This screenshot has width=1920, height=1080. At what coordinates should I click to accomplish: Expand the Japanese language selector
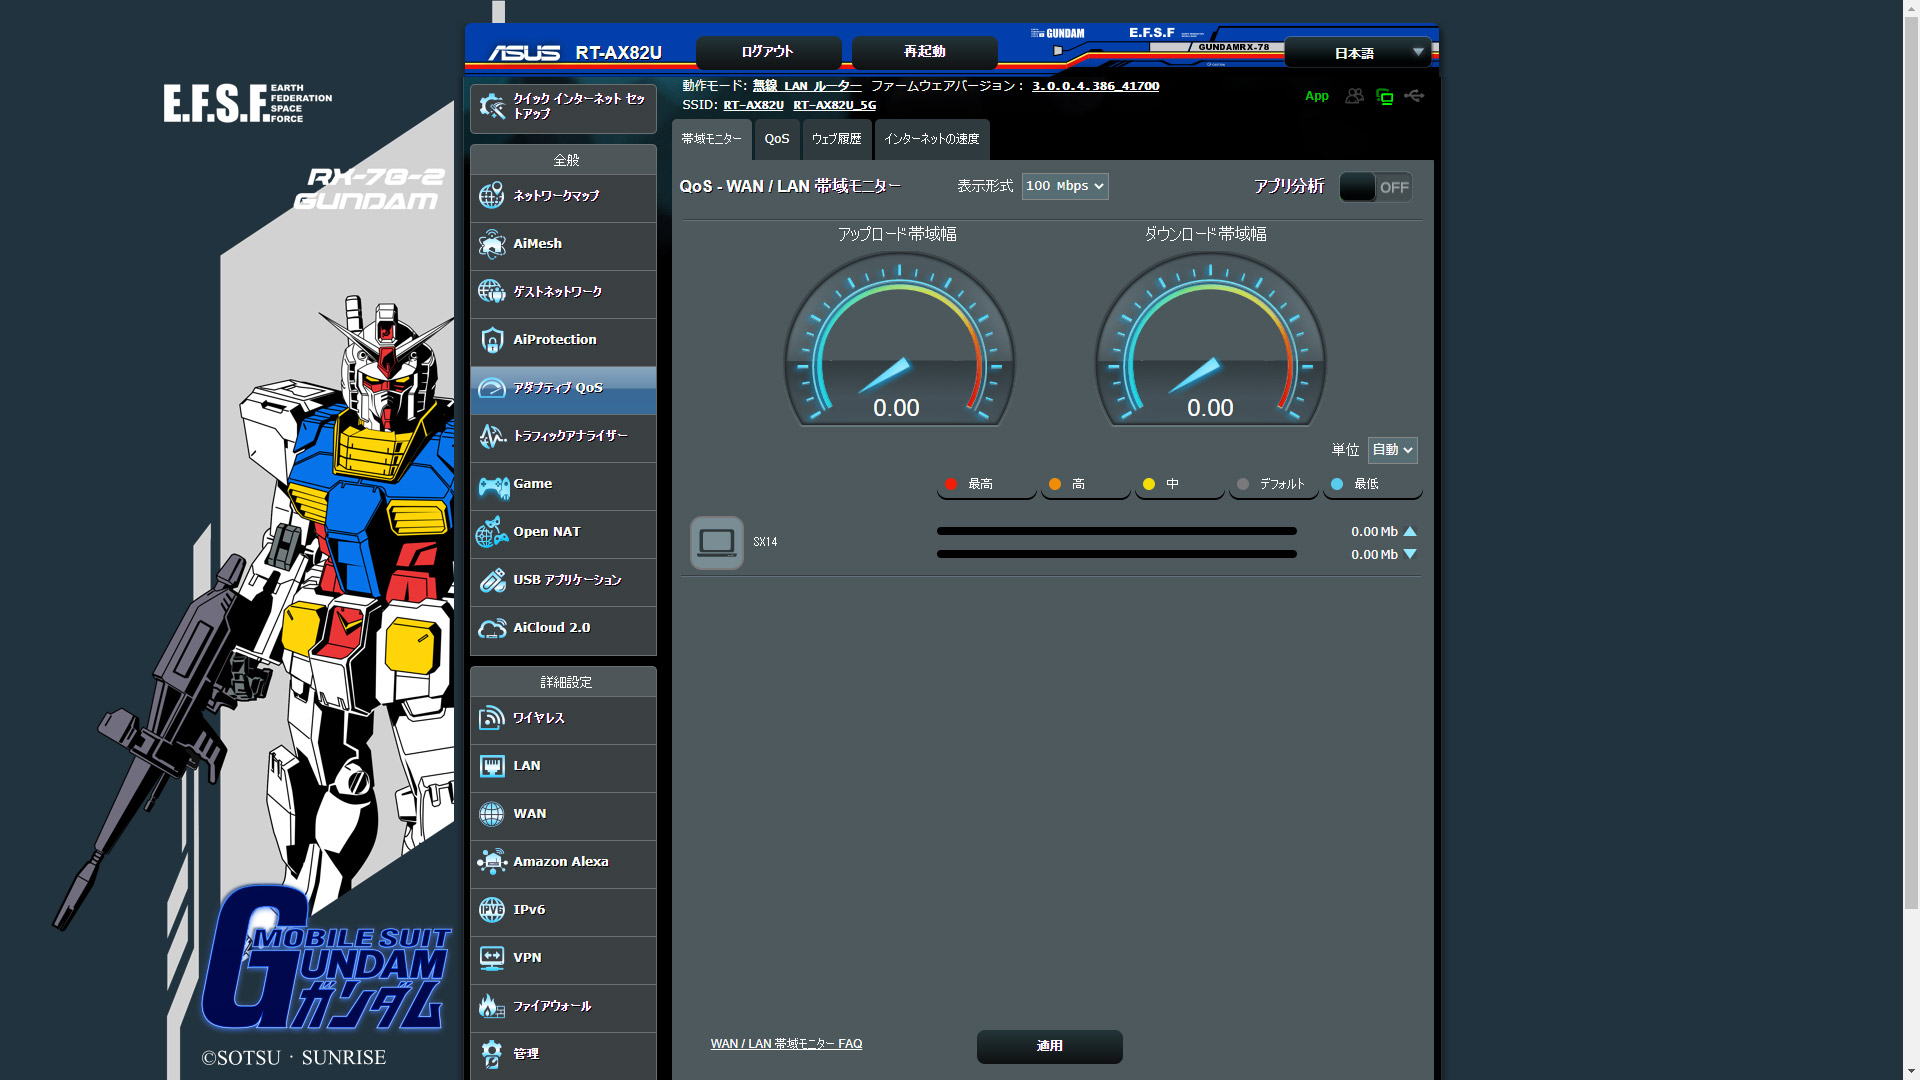click(1357, 53)
